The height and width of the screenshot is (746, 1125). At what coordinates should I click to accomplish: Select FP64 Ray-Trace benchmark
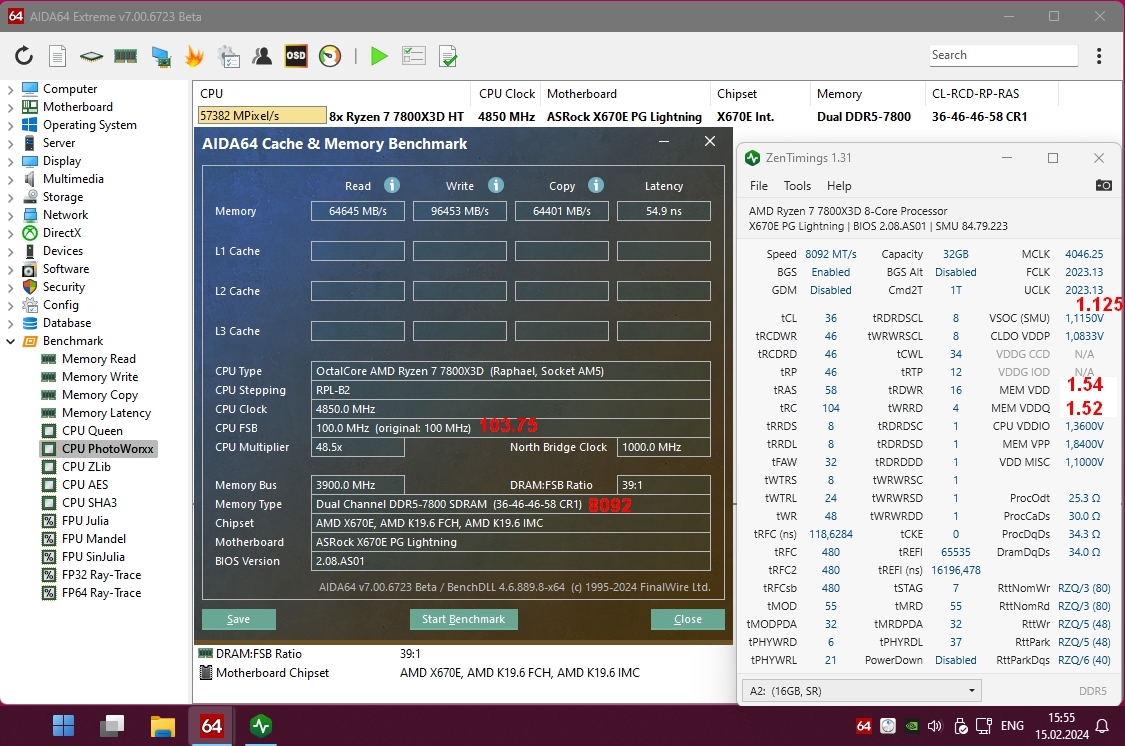(x=101, y=592)
